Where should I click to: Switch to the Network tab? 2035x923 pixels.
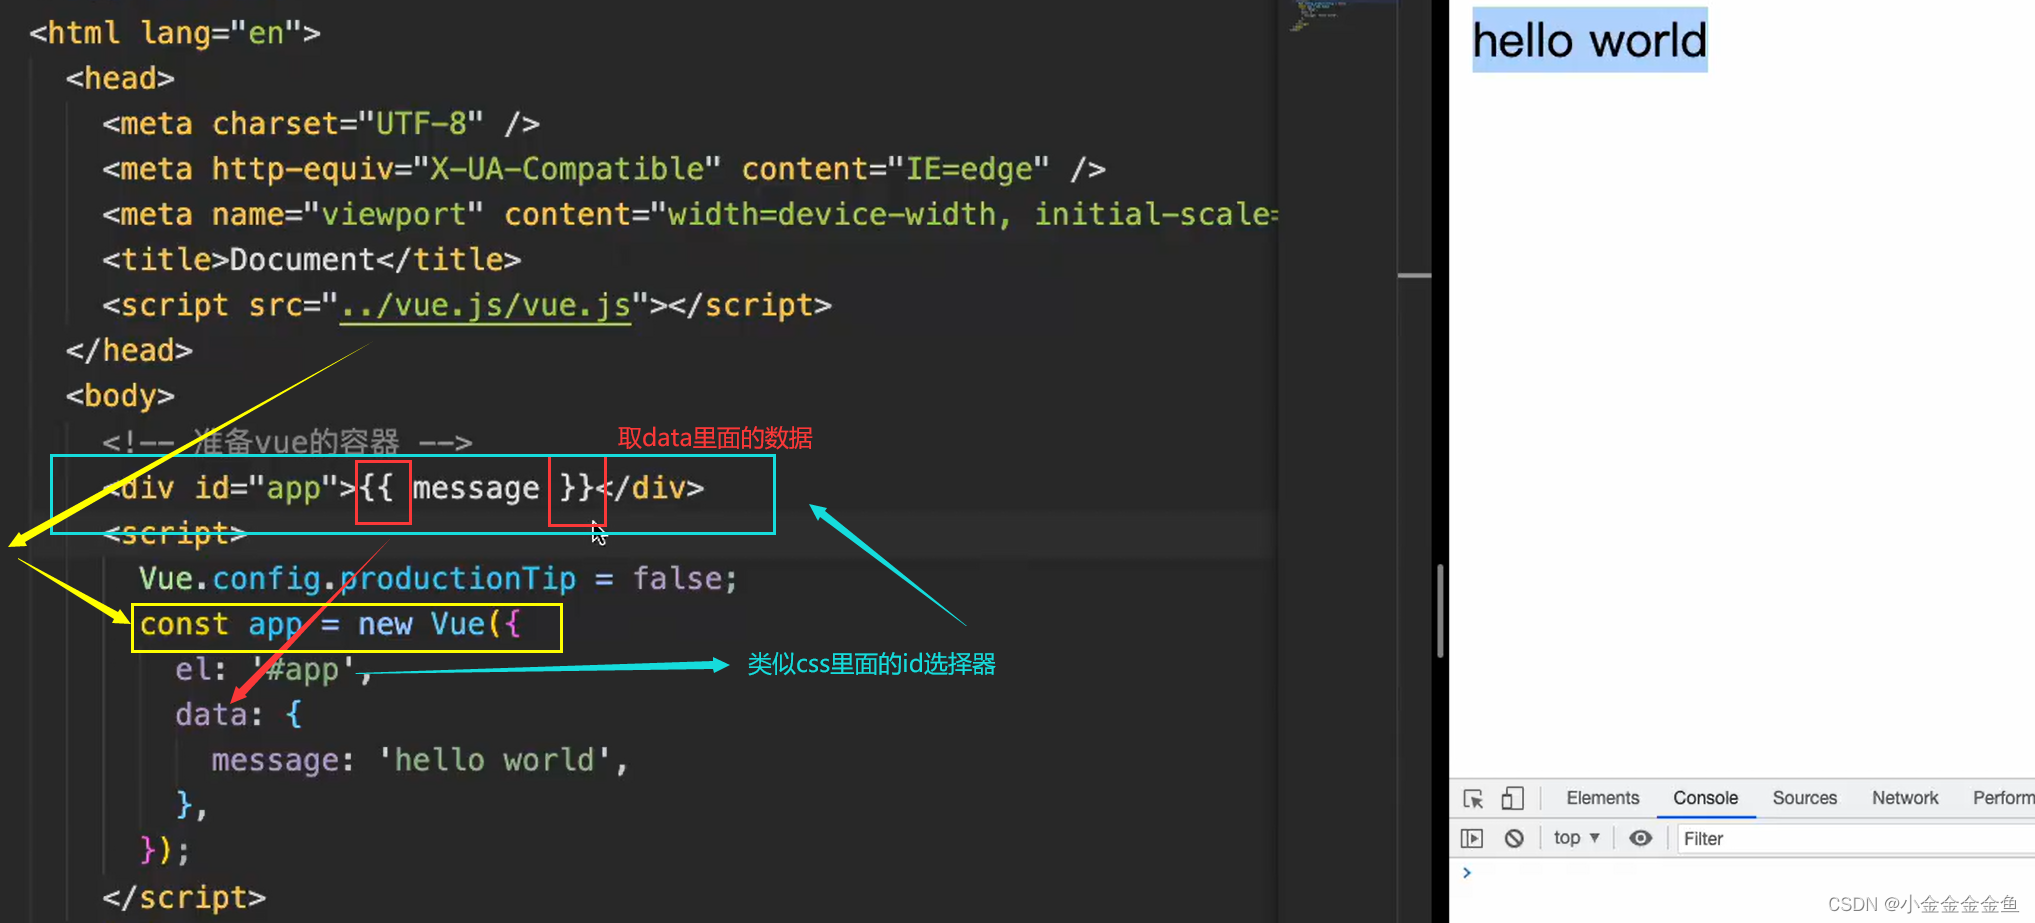click(x=1905, y=798)
